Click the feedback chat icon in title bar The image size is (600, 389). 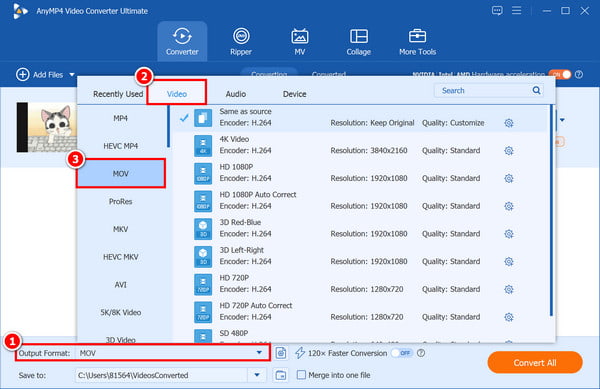(x=497, y=11)
